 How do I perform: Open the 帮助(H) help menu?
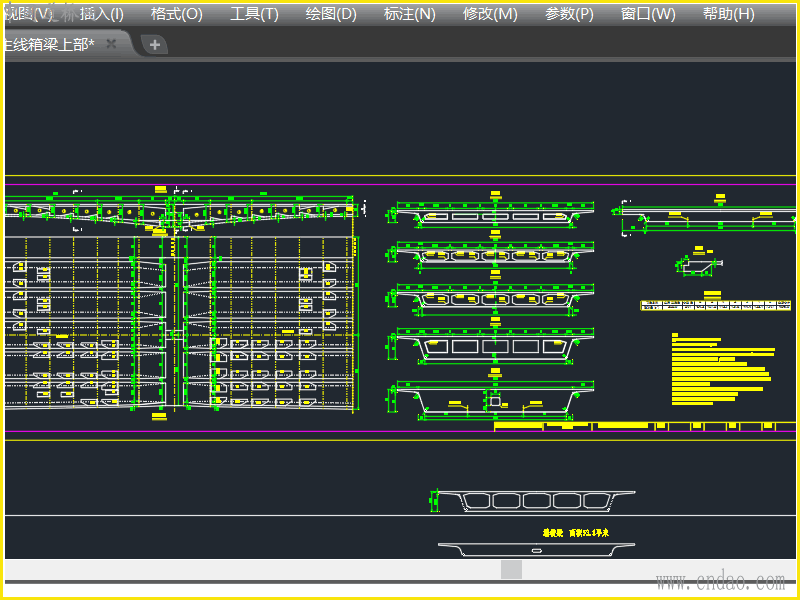(728, 14)
